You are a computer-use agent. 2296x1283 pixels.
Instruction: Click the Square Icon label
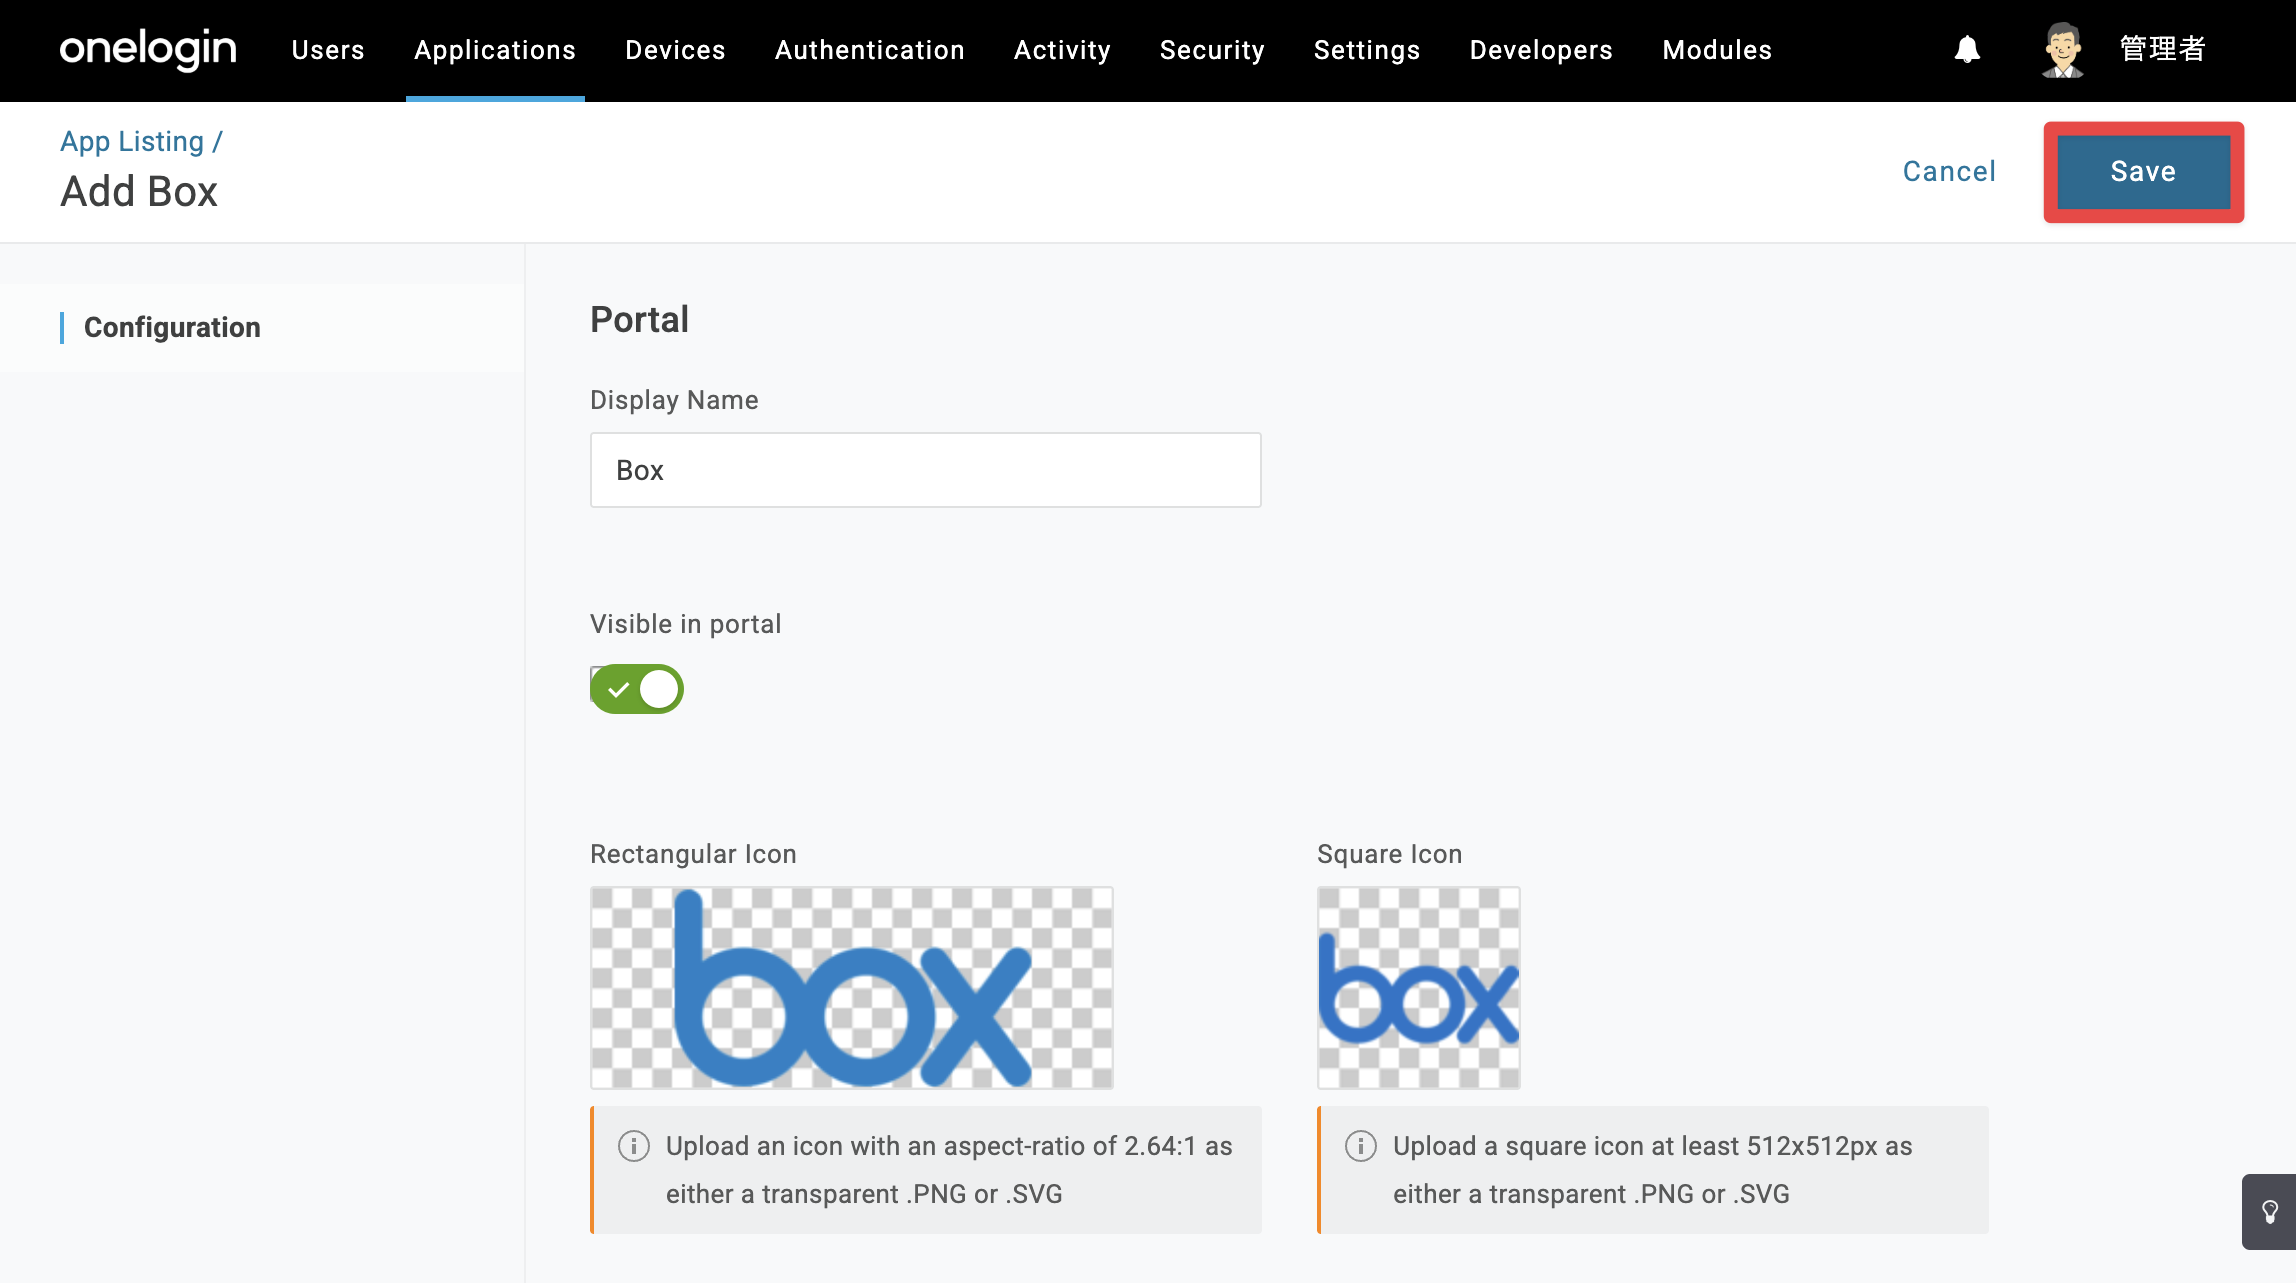pos(1390,854)
